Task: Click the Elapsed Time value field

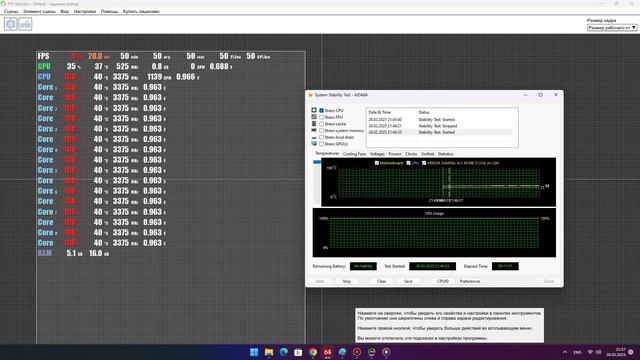Action: tap(505, 266)
